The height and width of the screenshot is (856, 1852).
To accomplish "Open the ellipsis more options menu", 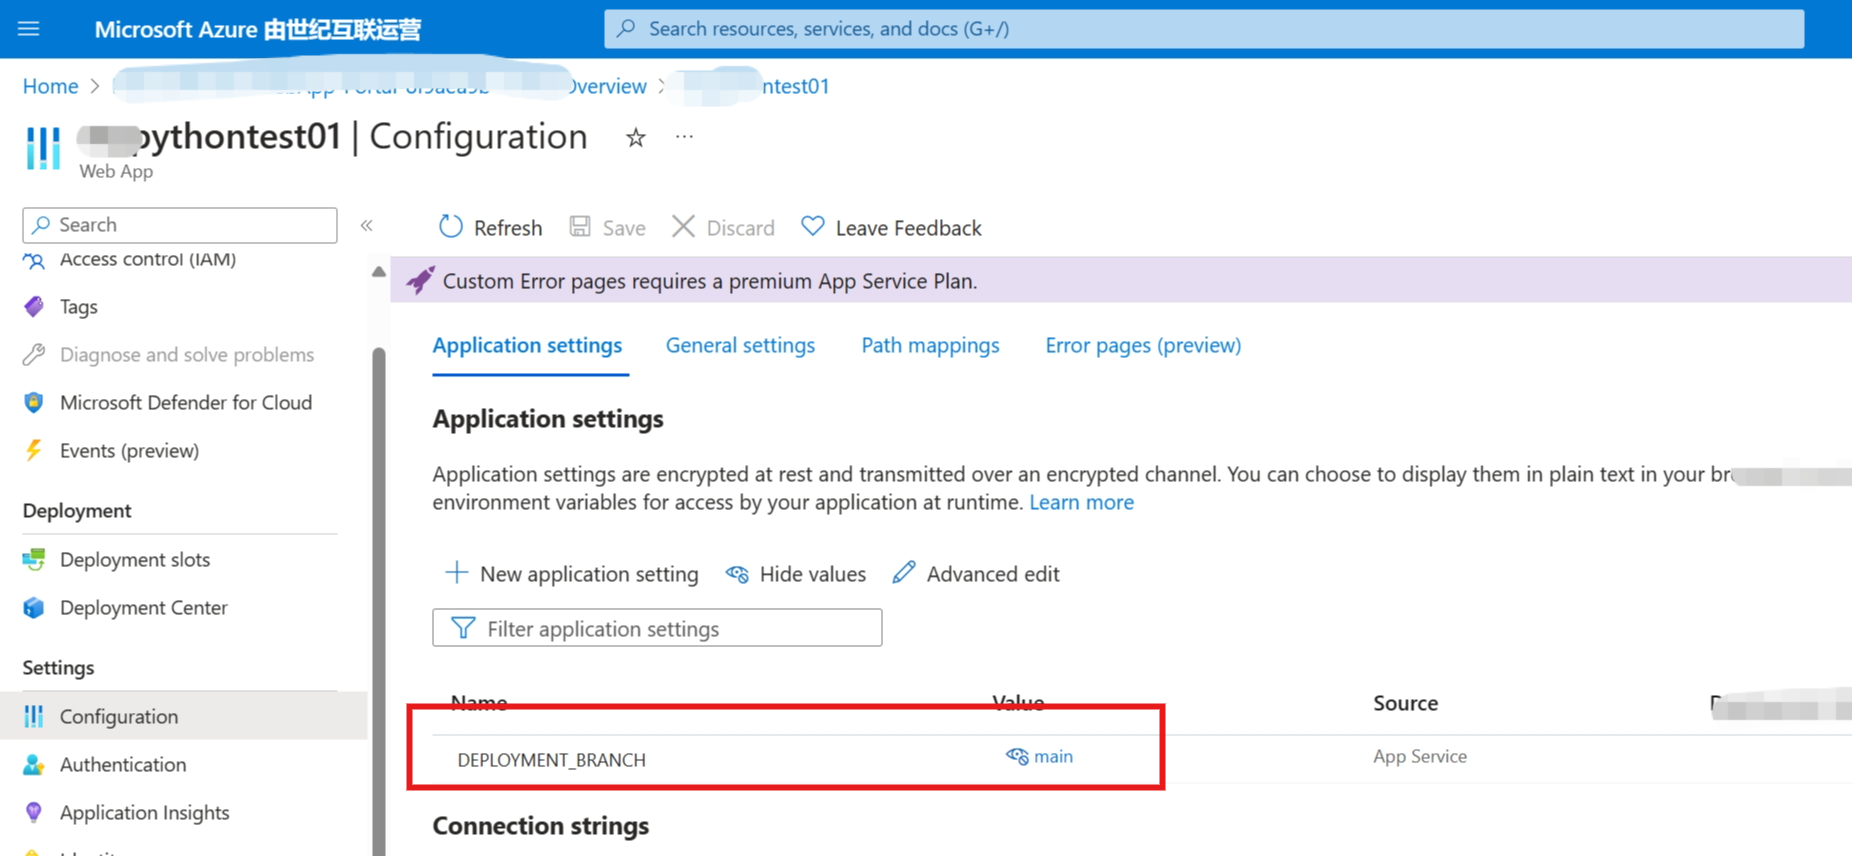I will 684,137.
